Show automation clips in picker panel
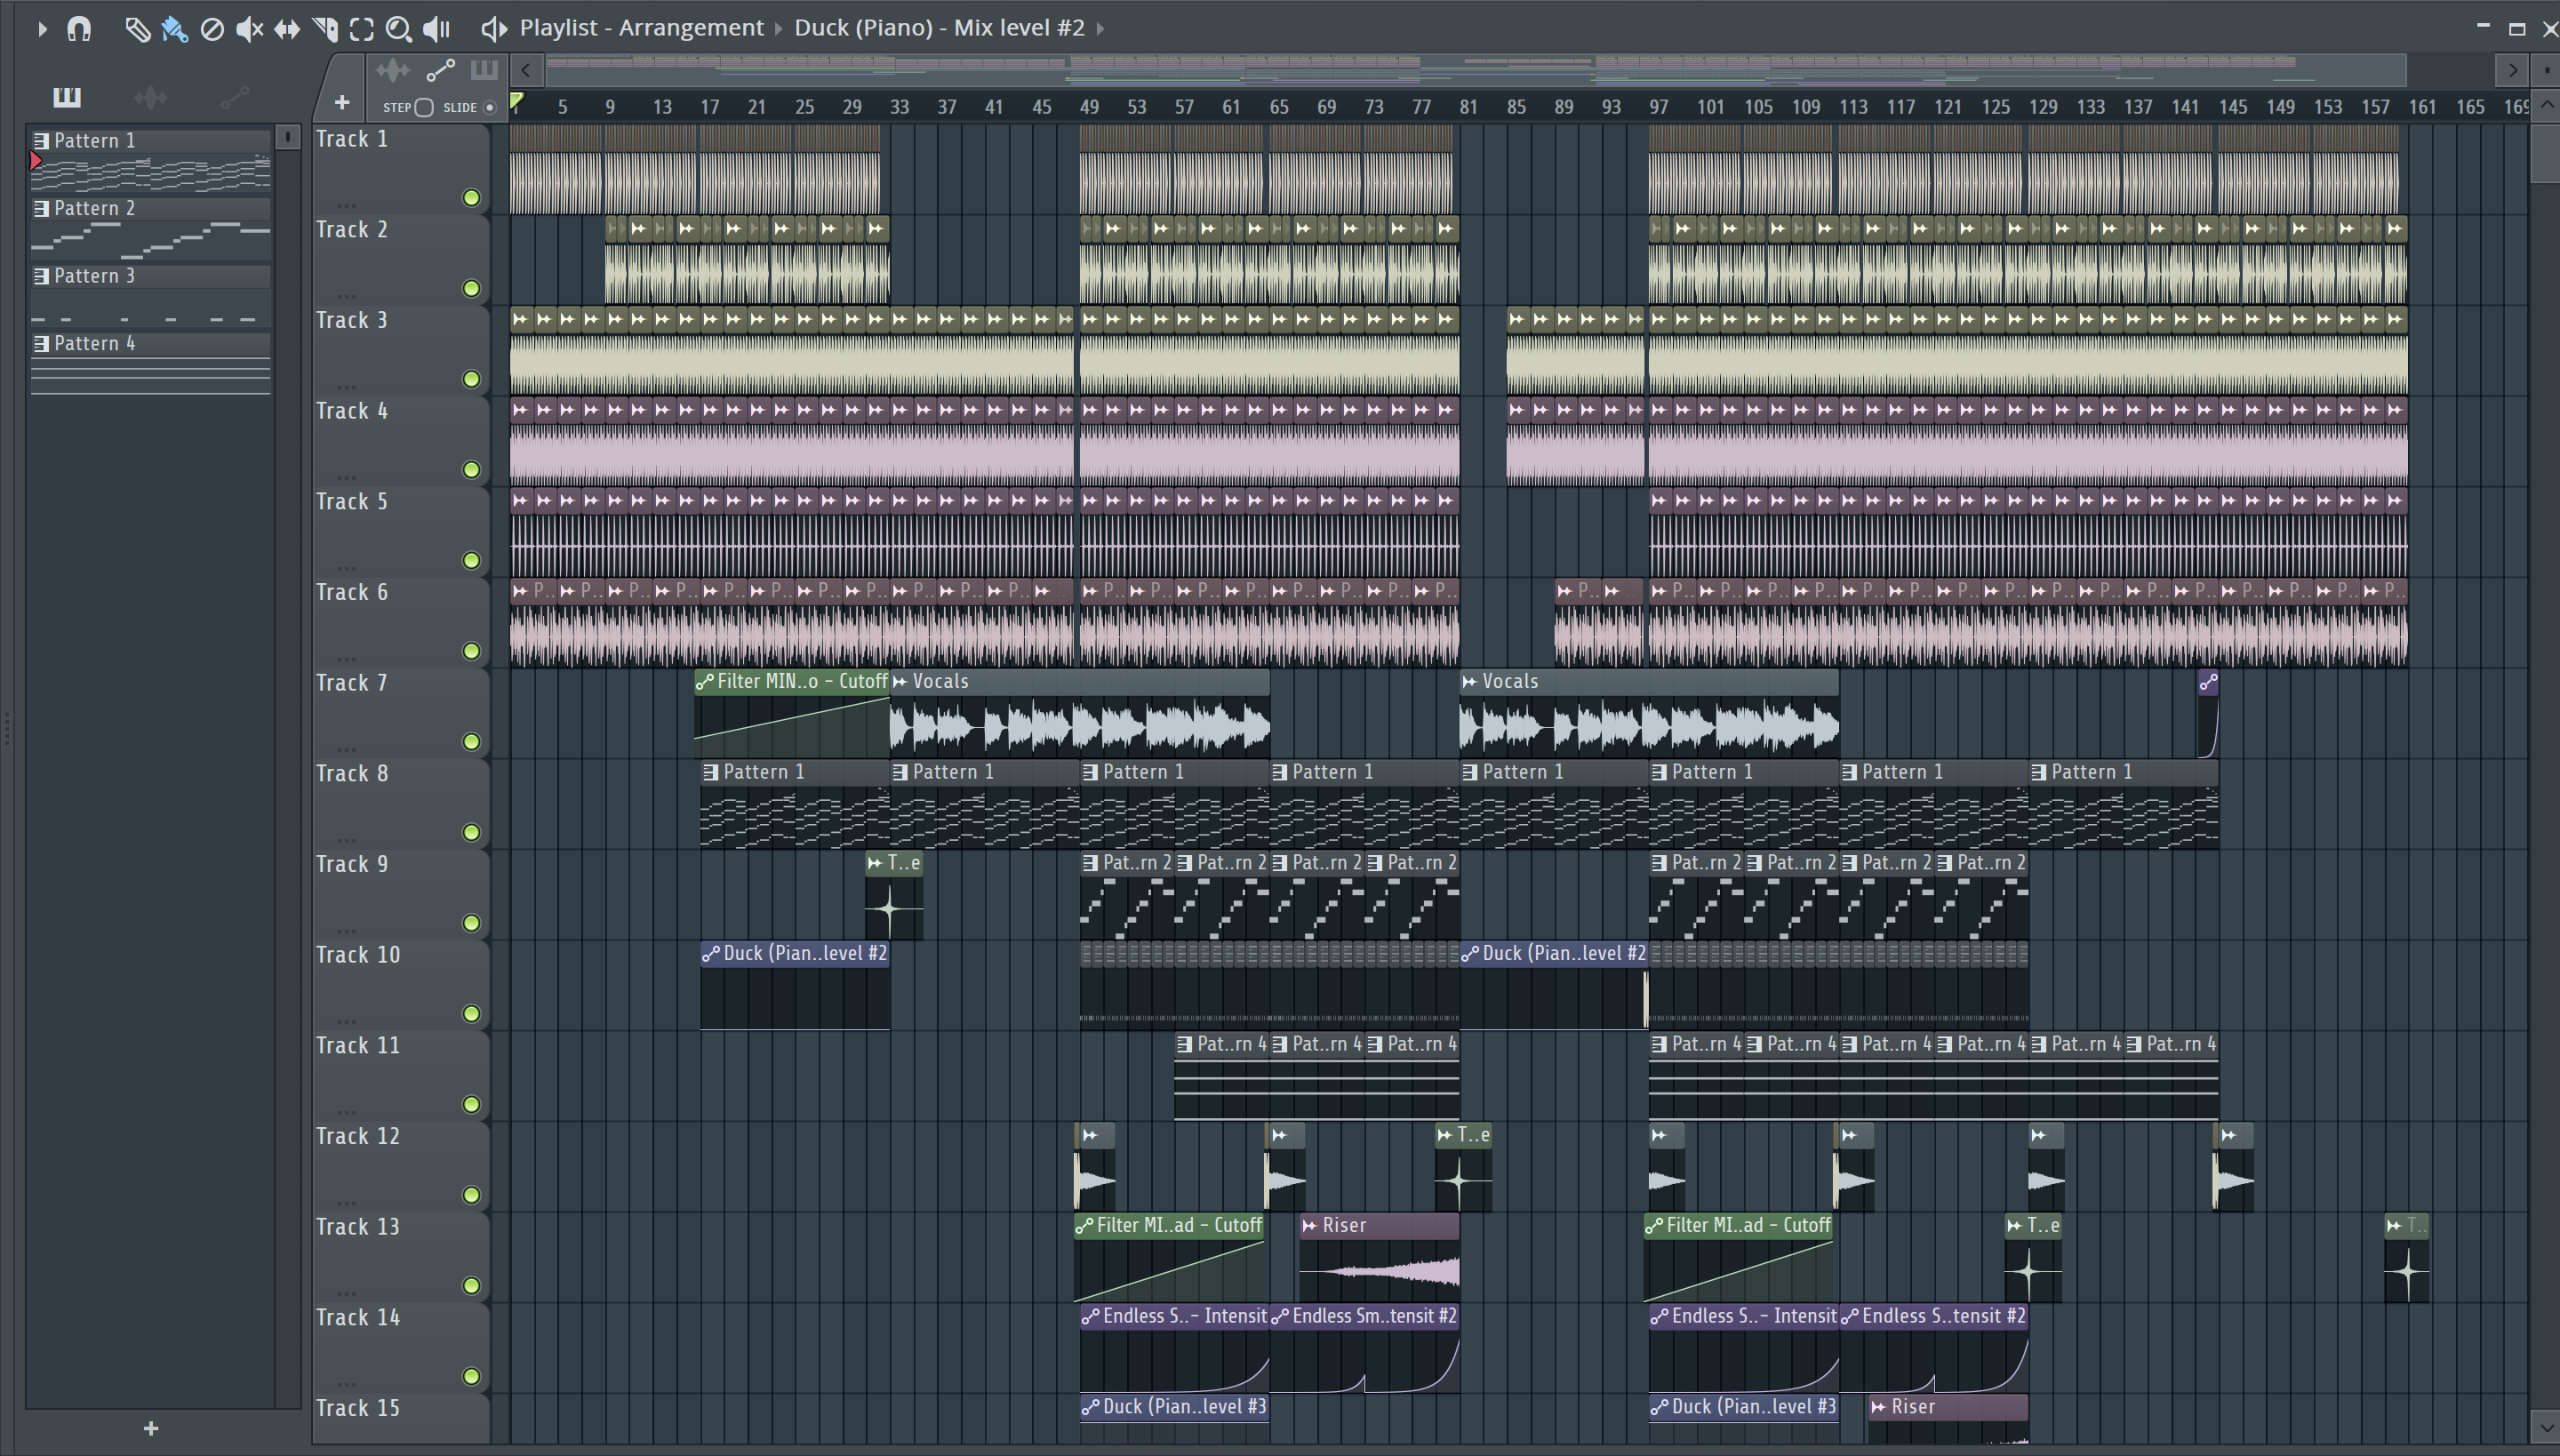The width and height of the screenshot is (2560, 1456). 234,97
